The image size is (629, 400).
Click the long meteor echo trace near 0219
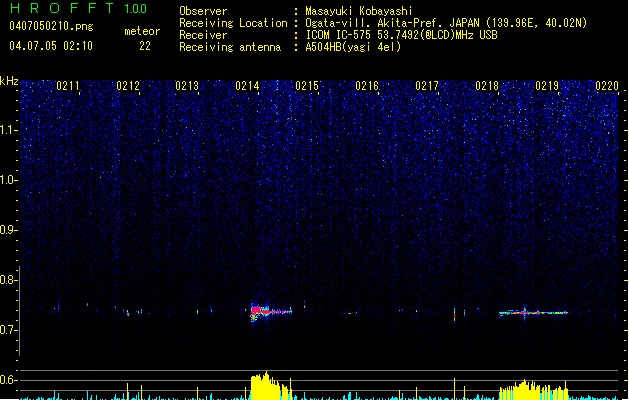534,312
